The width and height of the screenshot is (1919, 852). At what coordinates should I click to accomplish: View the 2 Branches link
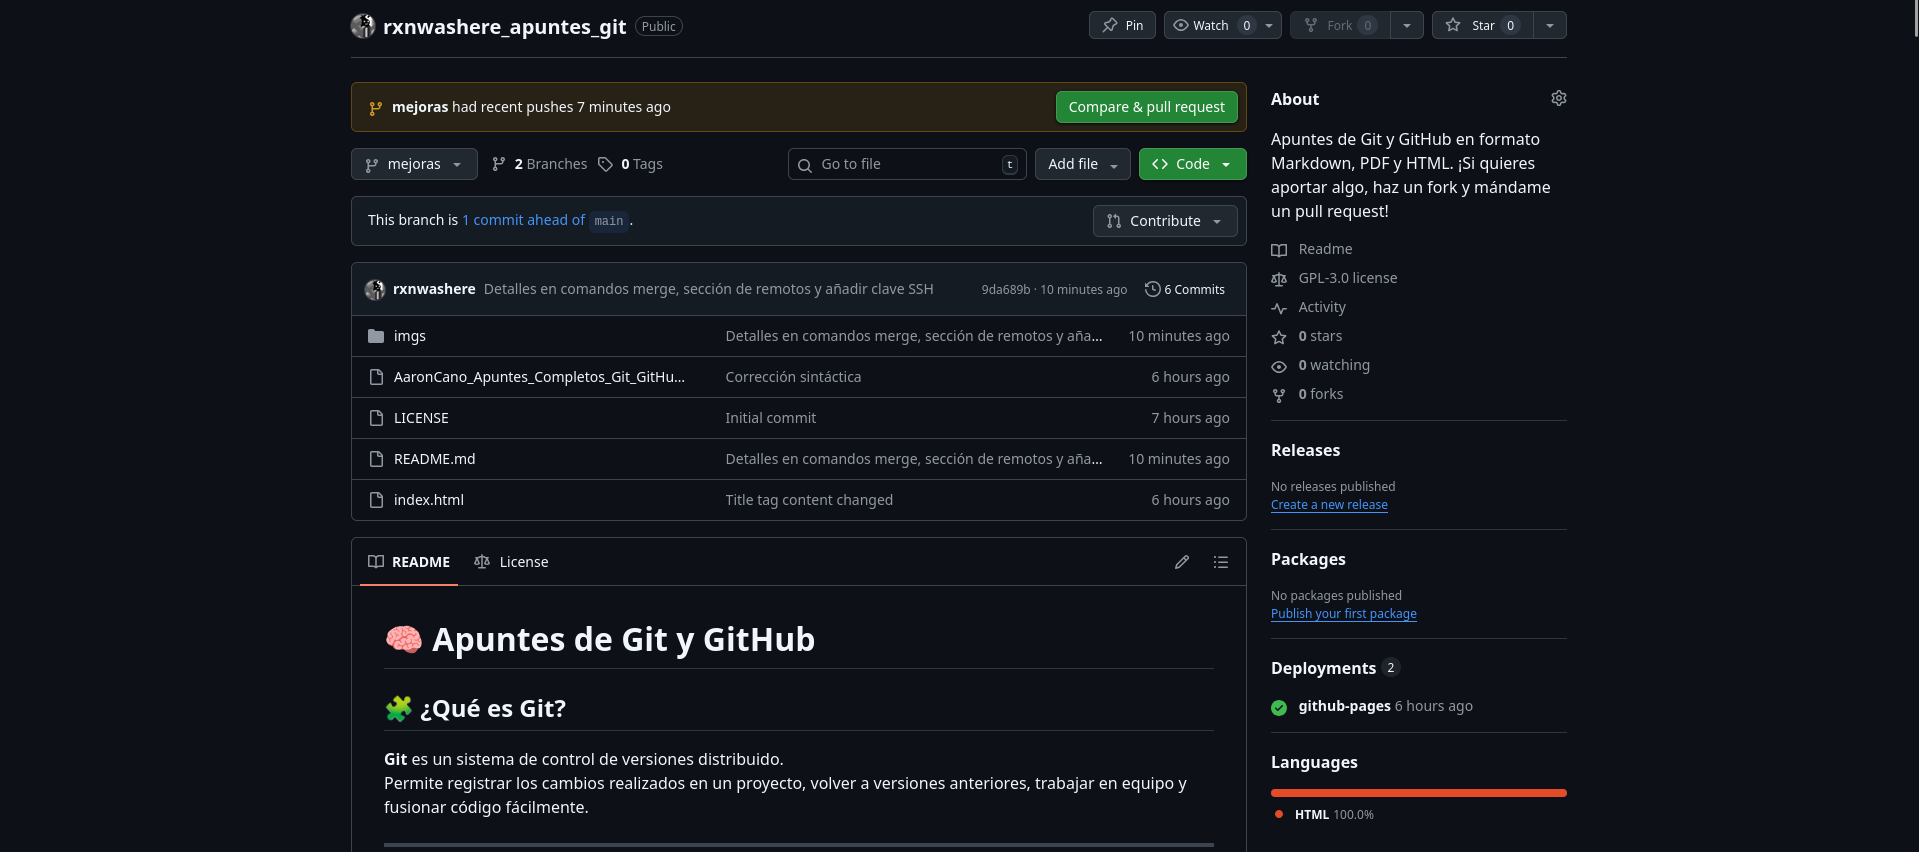[540, 164]
